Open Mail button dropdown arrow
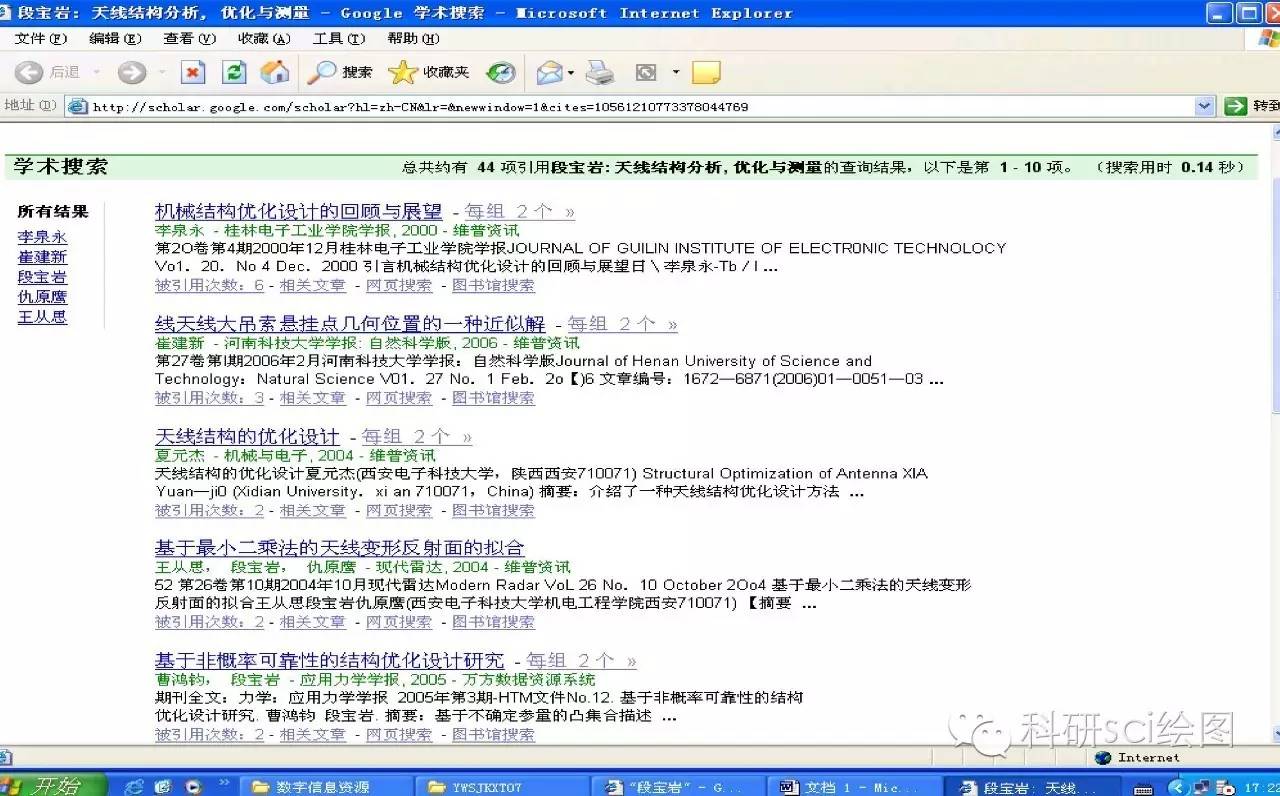The height and width of the screenshot is (796, 1280). tap(571, 72)
